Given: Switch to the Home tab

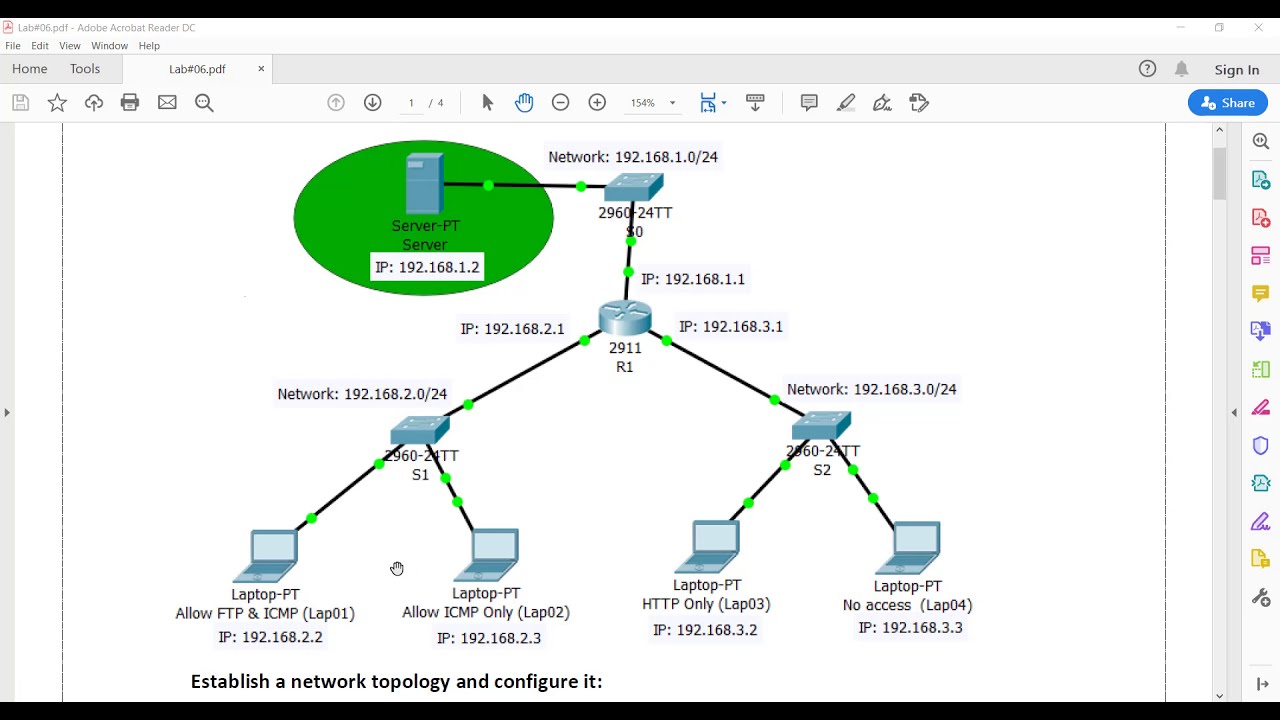Looking at the screenshot, I should pyautogui.click(x=30, y=69).
